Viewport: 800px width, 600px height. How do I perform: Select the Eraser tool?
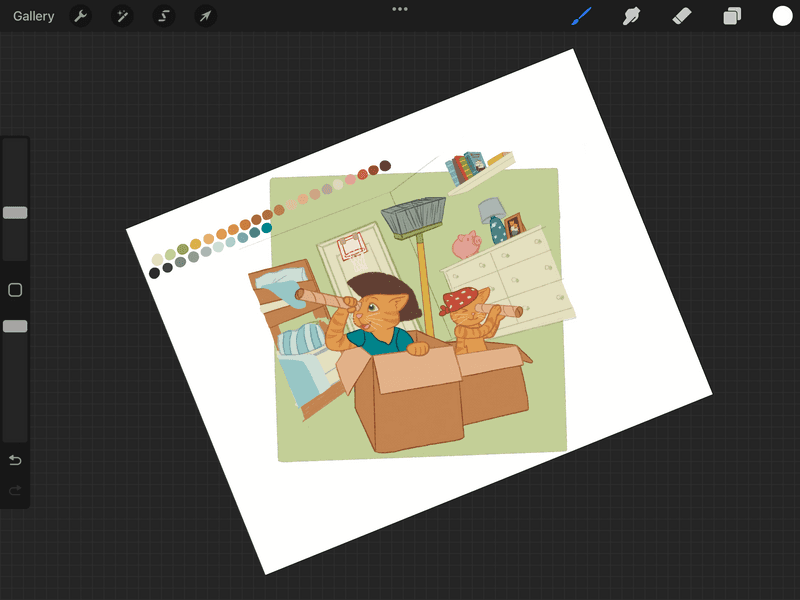[682, 16]
